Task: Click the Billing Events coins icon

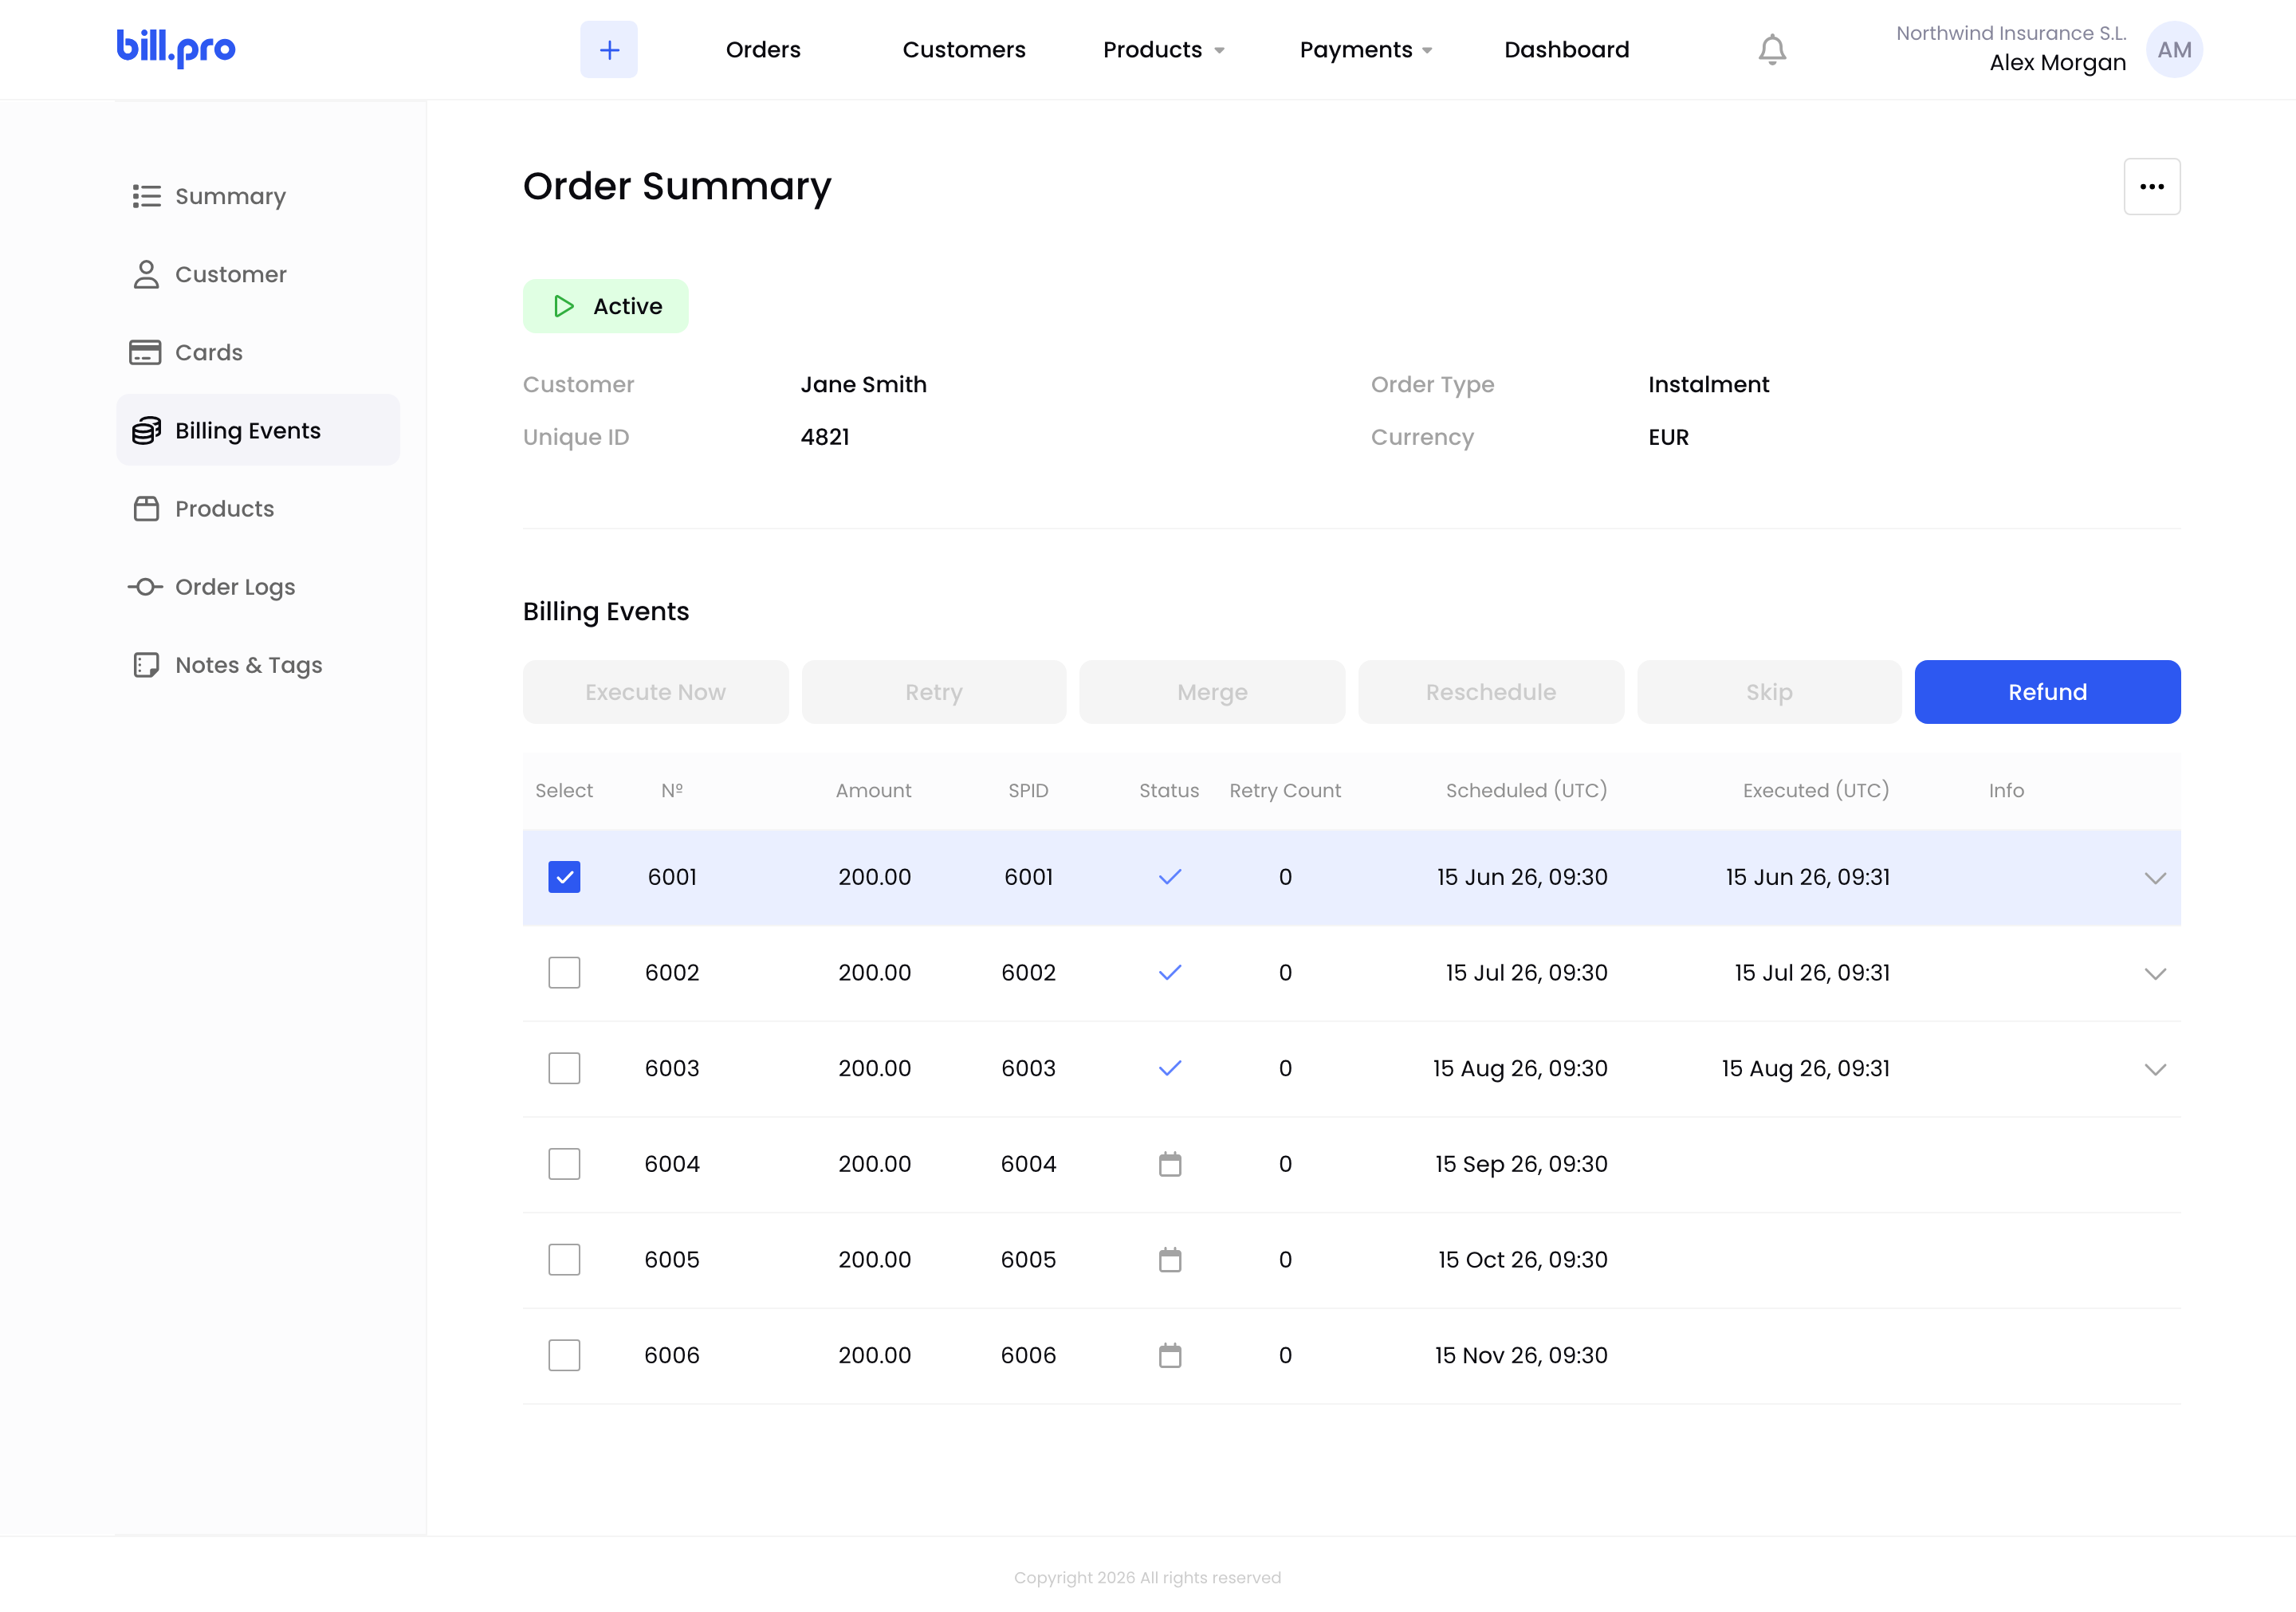Action: coord(147,430)
